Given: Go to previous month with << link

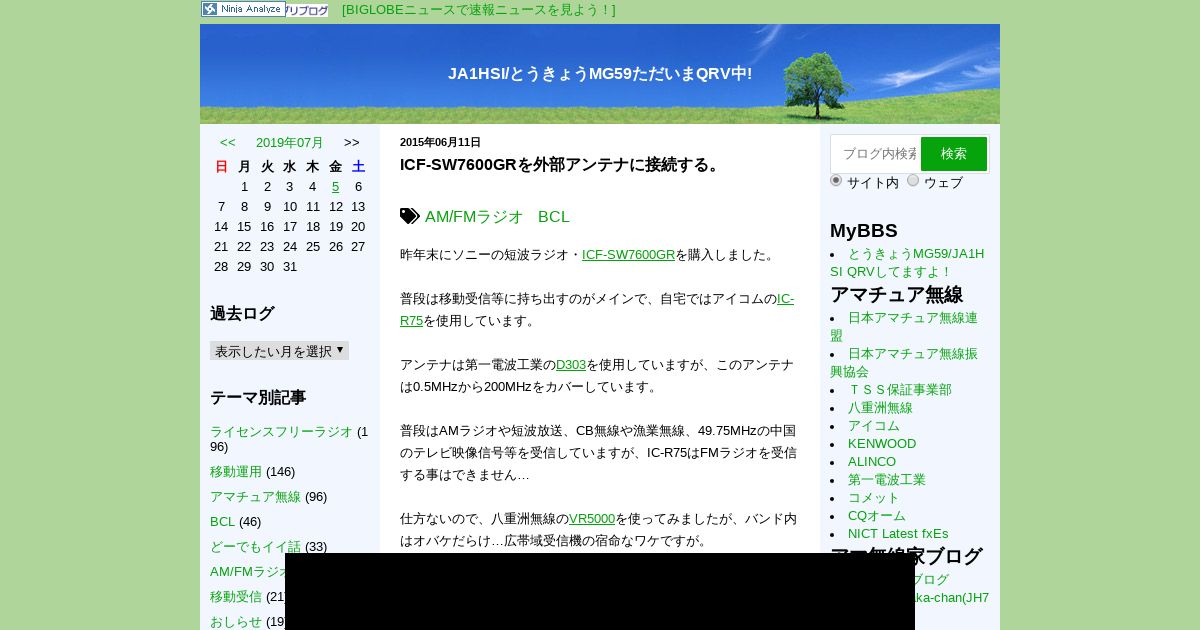Looking at the screenshot, I should (x=228, y=142).
